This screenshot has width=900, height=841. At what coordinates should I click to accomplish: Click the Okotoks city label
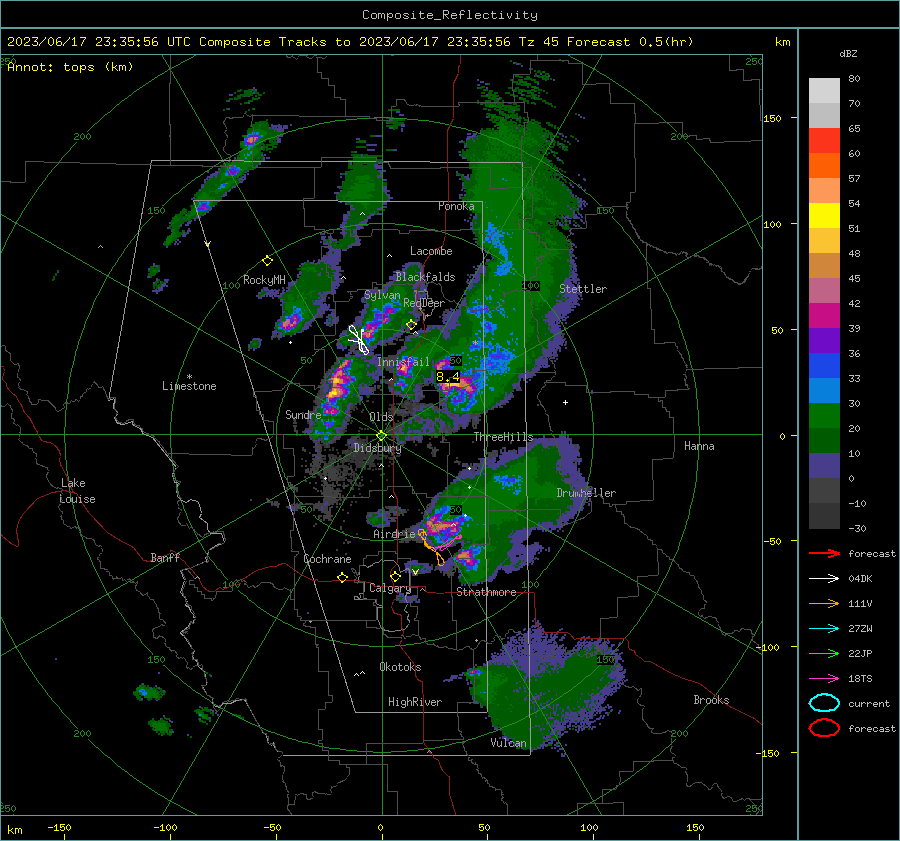click(x=400, y=667)
